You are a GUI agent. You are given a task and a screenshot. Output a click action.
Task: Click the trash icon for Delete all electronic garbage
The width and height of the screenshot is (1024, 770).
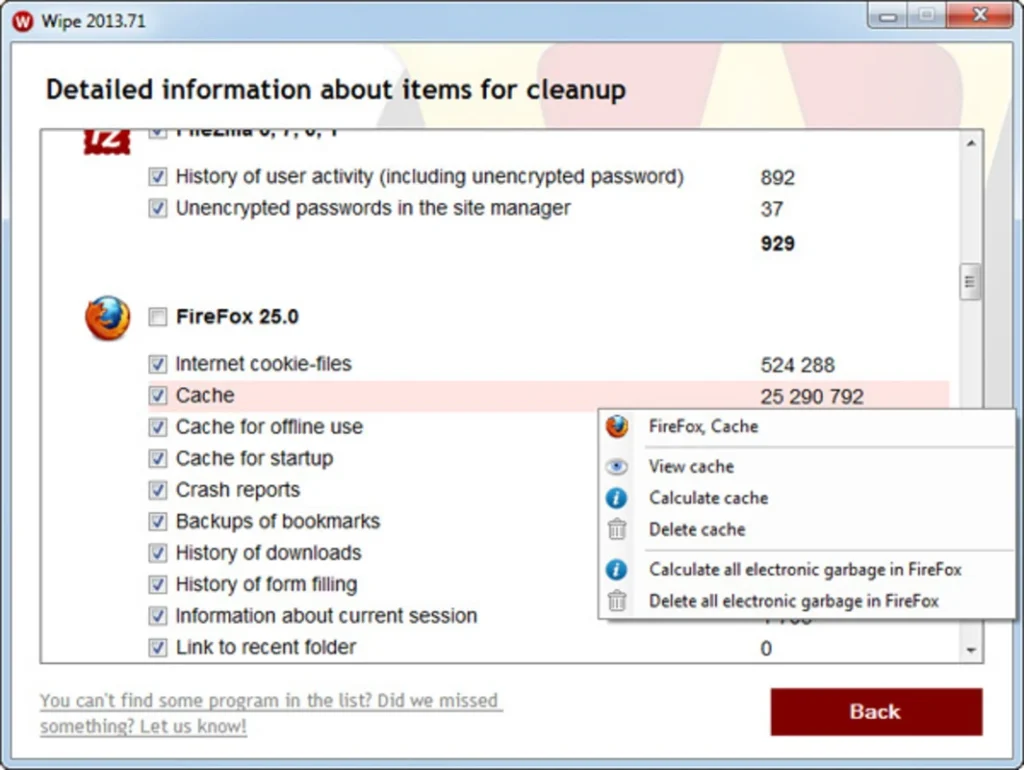pyautogui.click(x=617, y=601)
